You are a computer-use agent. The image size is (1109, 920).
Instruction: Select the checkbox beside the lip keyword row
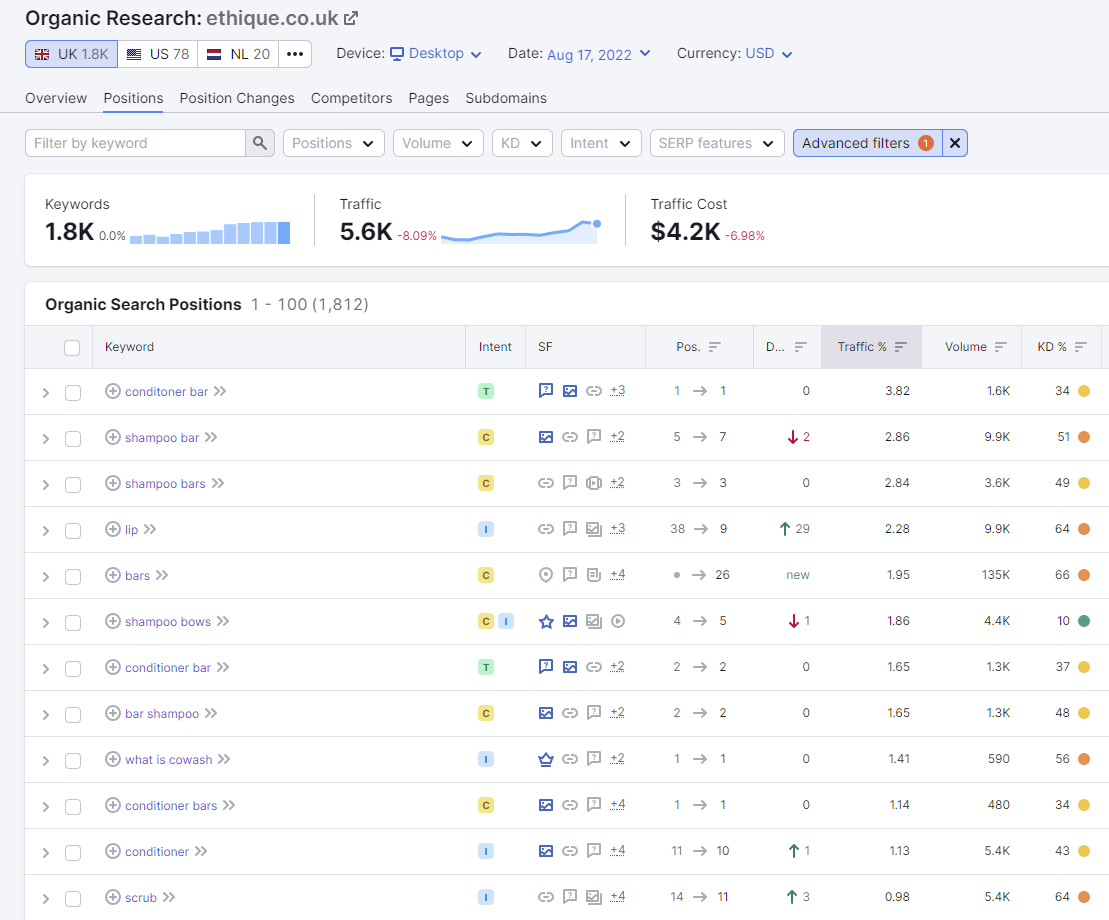coord(72,529)
